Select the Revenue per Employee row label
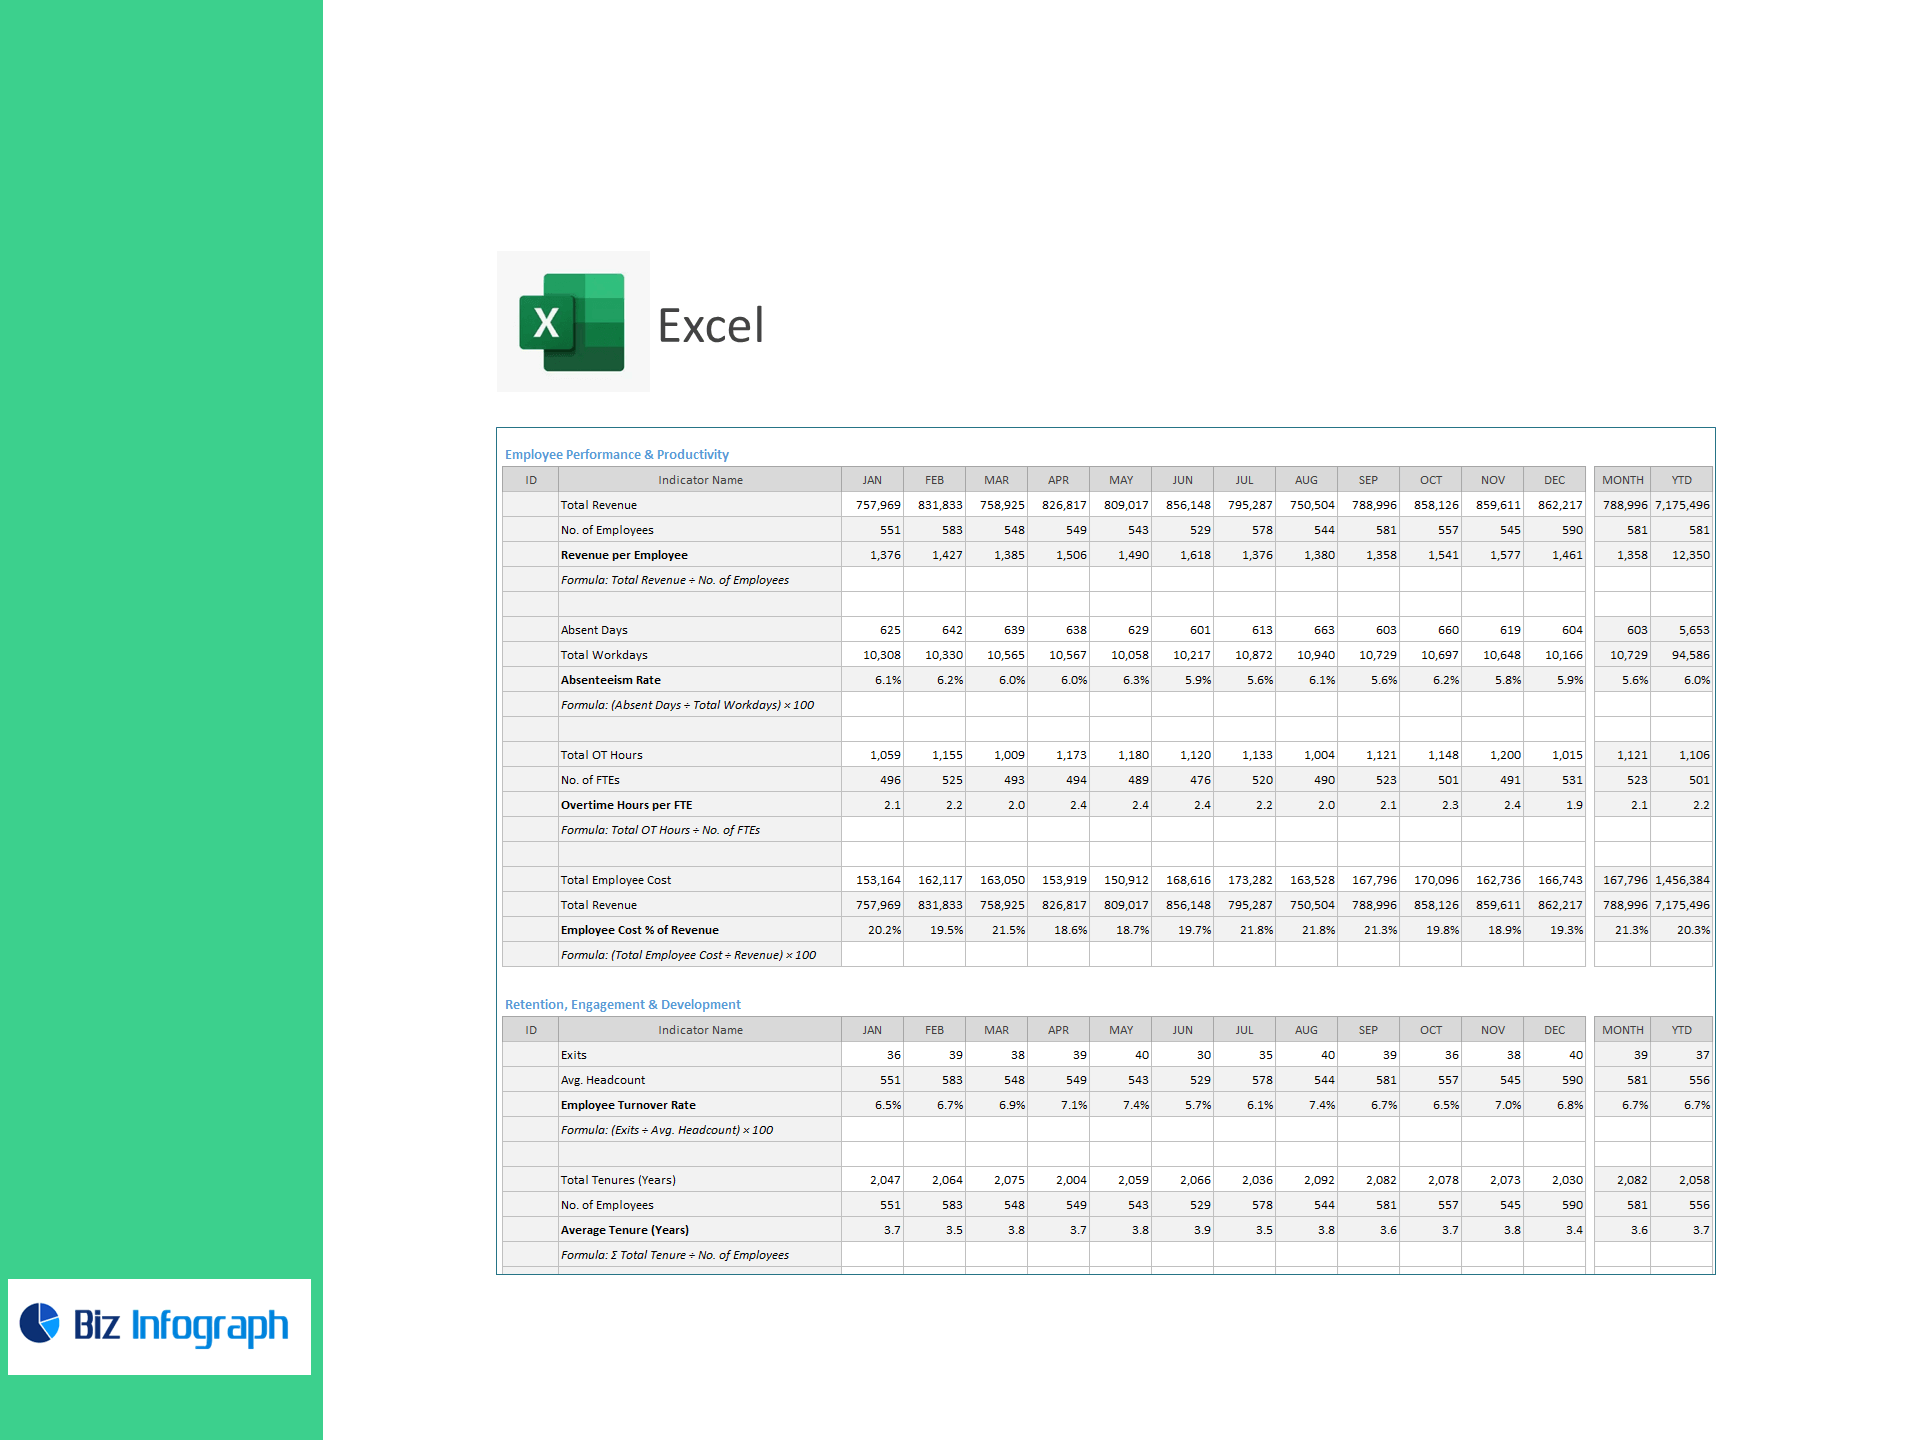Screen dimensions: 1920x1440 [624, 555]
